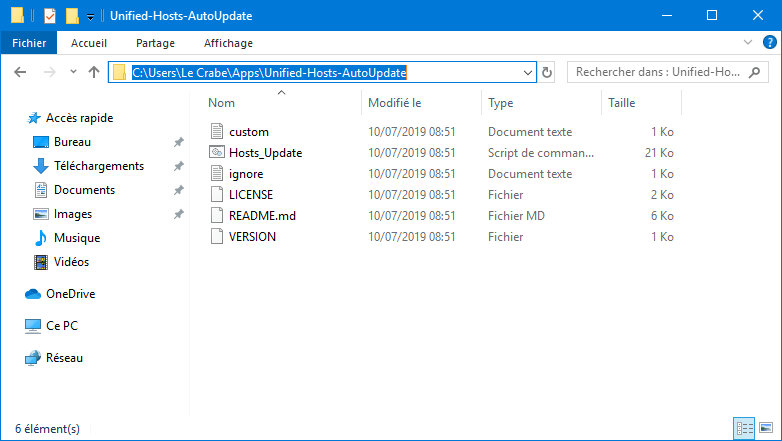Viewport: 782px width, 441px height.
Task: Click the VERSION file's blank icon
Action: click(217, 236)
